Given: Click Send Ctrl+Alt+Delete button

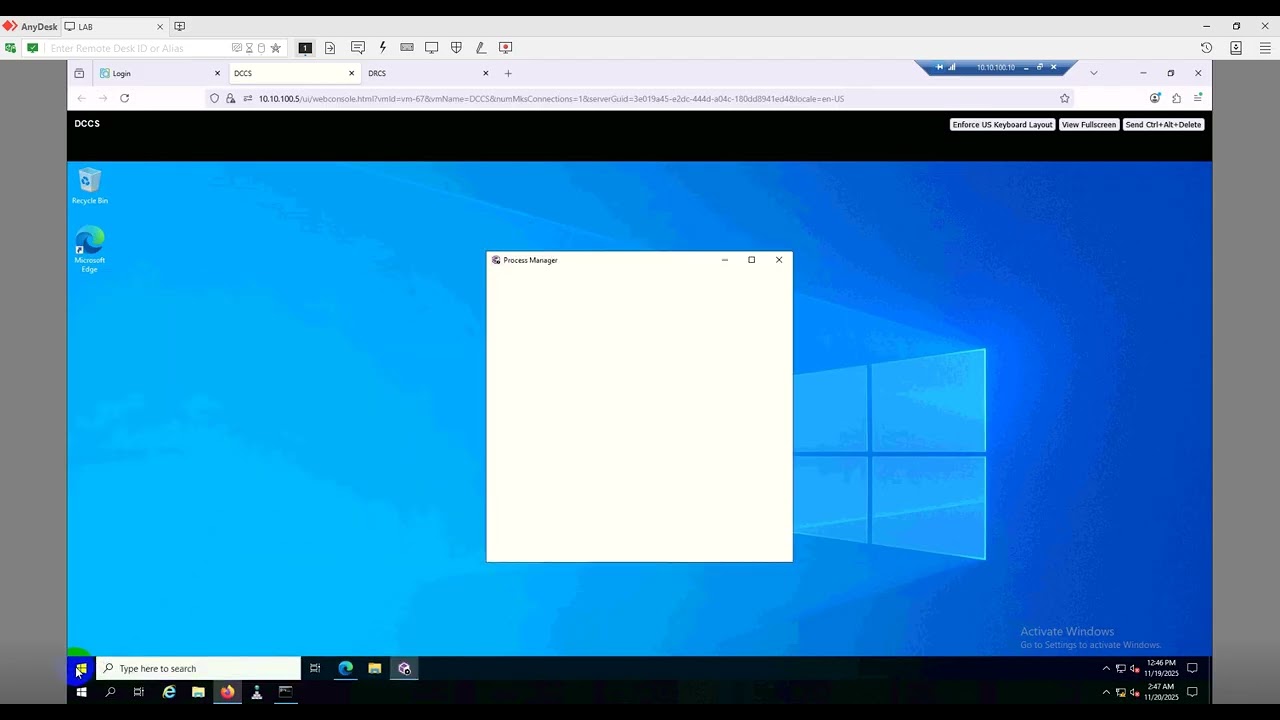Looking at the screenshot, I should pyautogui.click(x=1163, y=125).
